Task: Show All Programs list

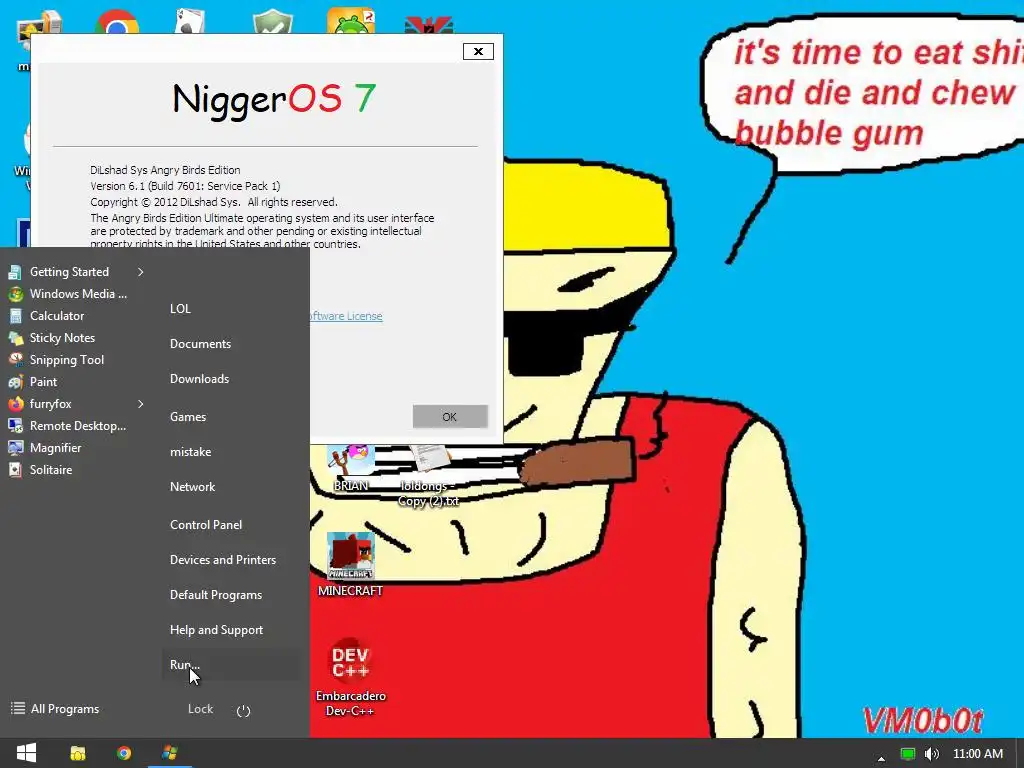Action: tap(56, 709)
